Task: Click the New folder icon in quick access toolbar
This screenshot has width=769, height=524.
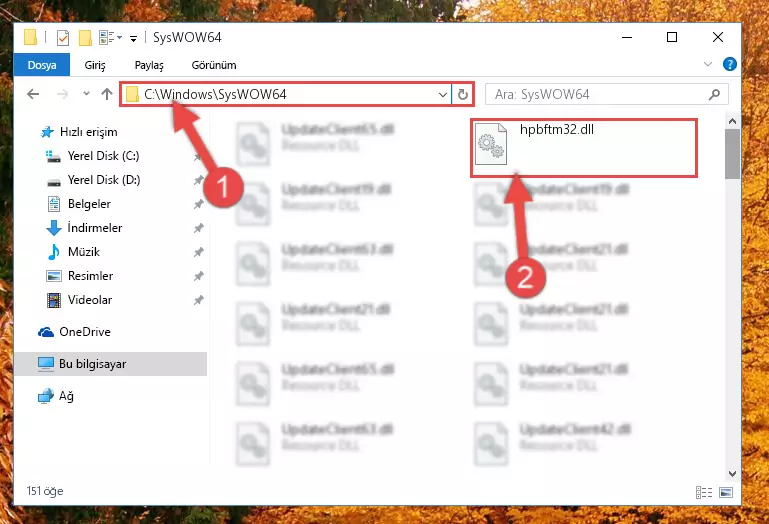Action: click(85, 37)
